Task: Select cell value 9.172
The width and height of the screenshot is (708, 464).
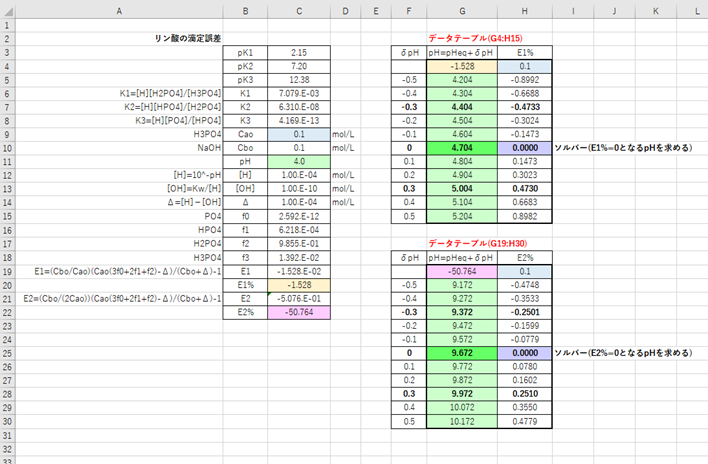Action: (462, 285)
